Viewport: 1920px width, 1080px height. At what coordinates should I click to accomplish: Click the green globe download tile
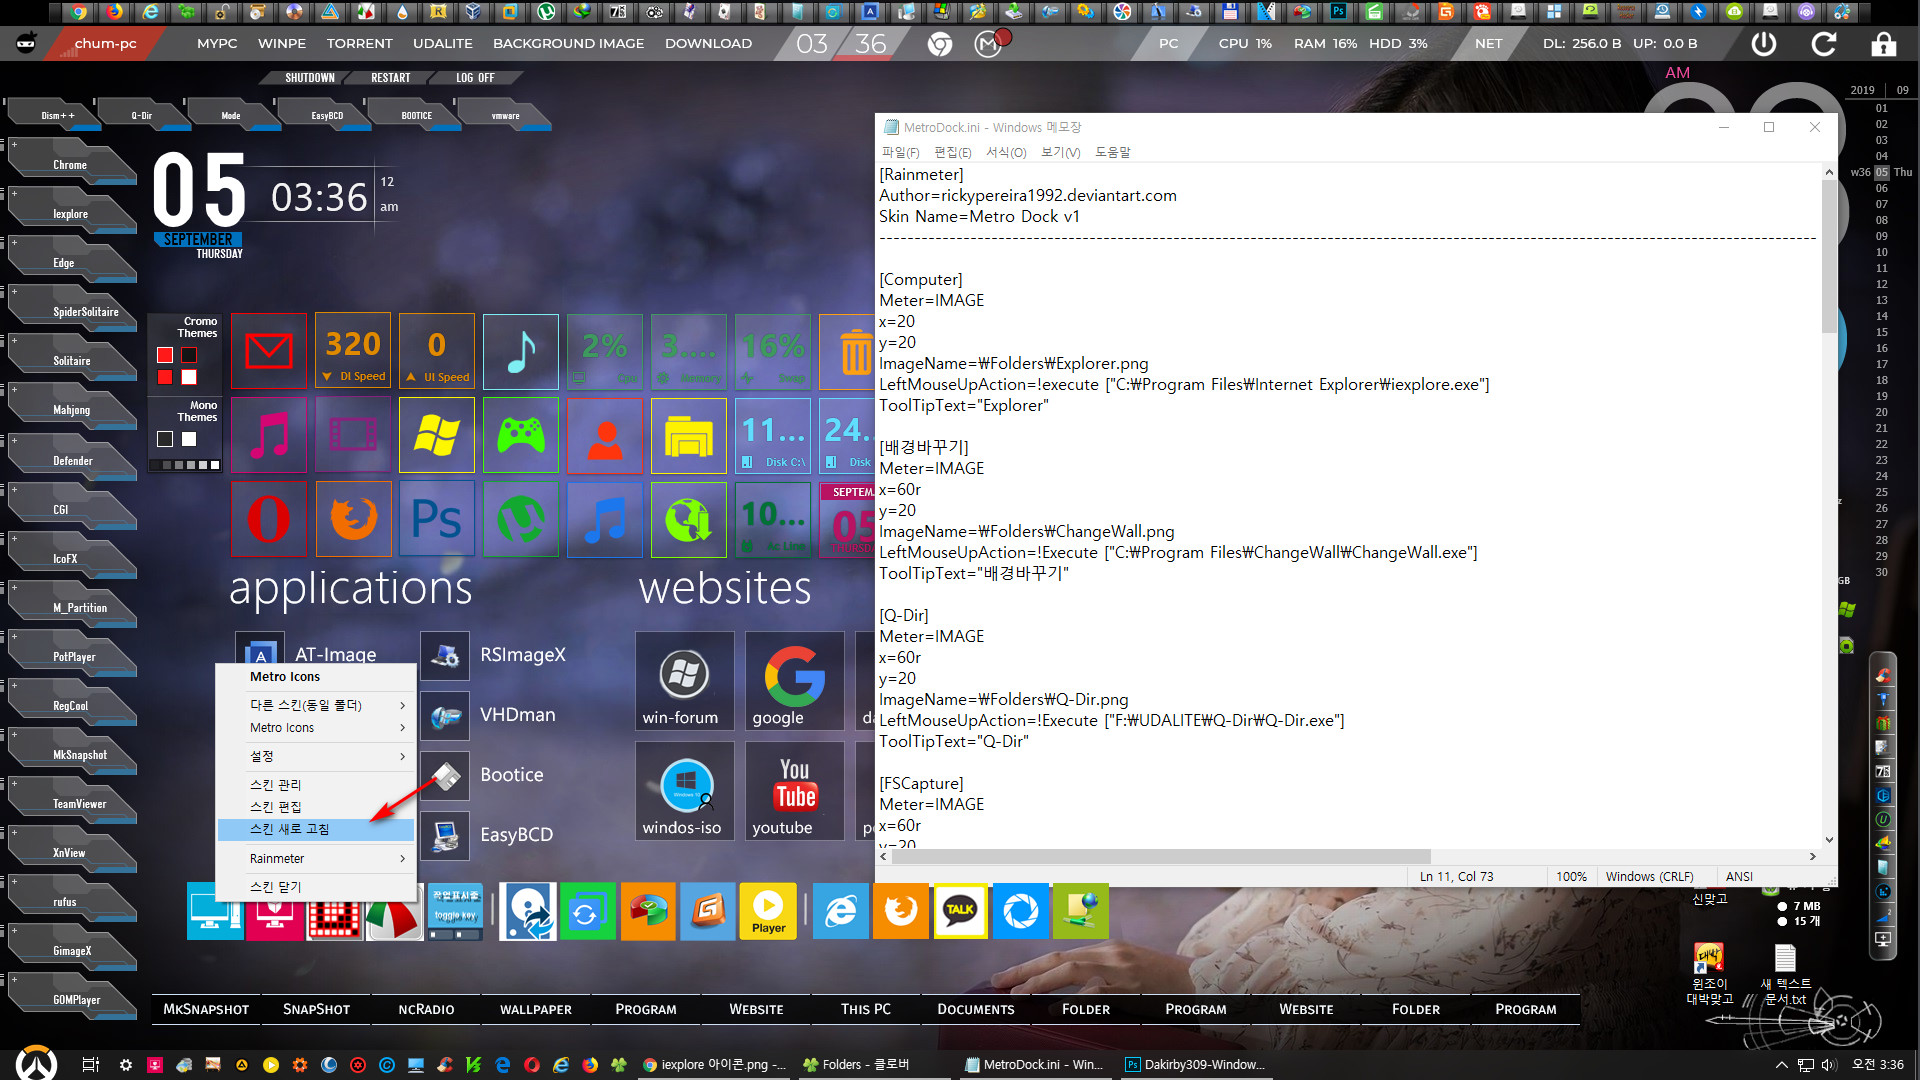(x=689, y=519)
